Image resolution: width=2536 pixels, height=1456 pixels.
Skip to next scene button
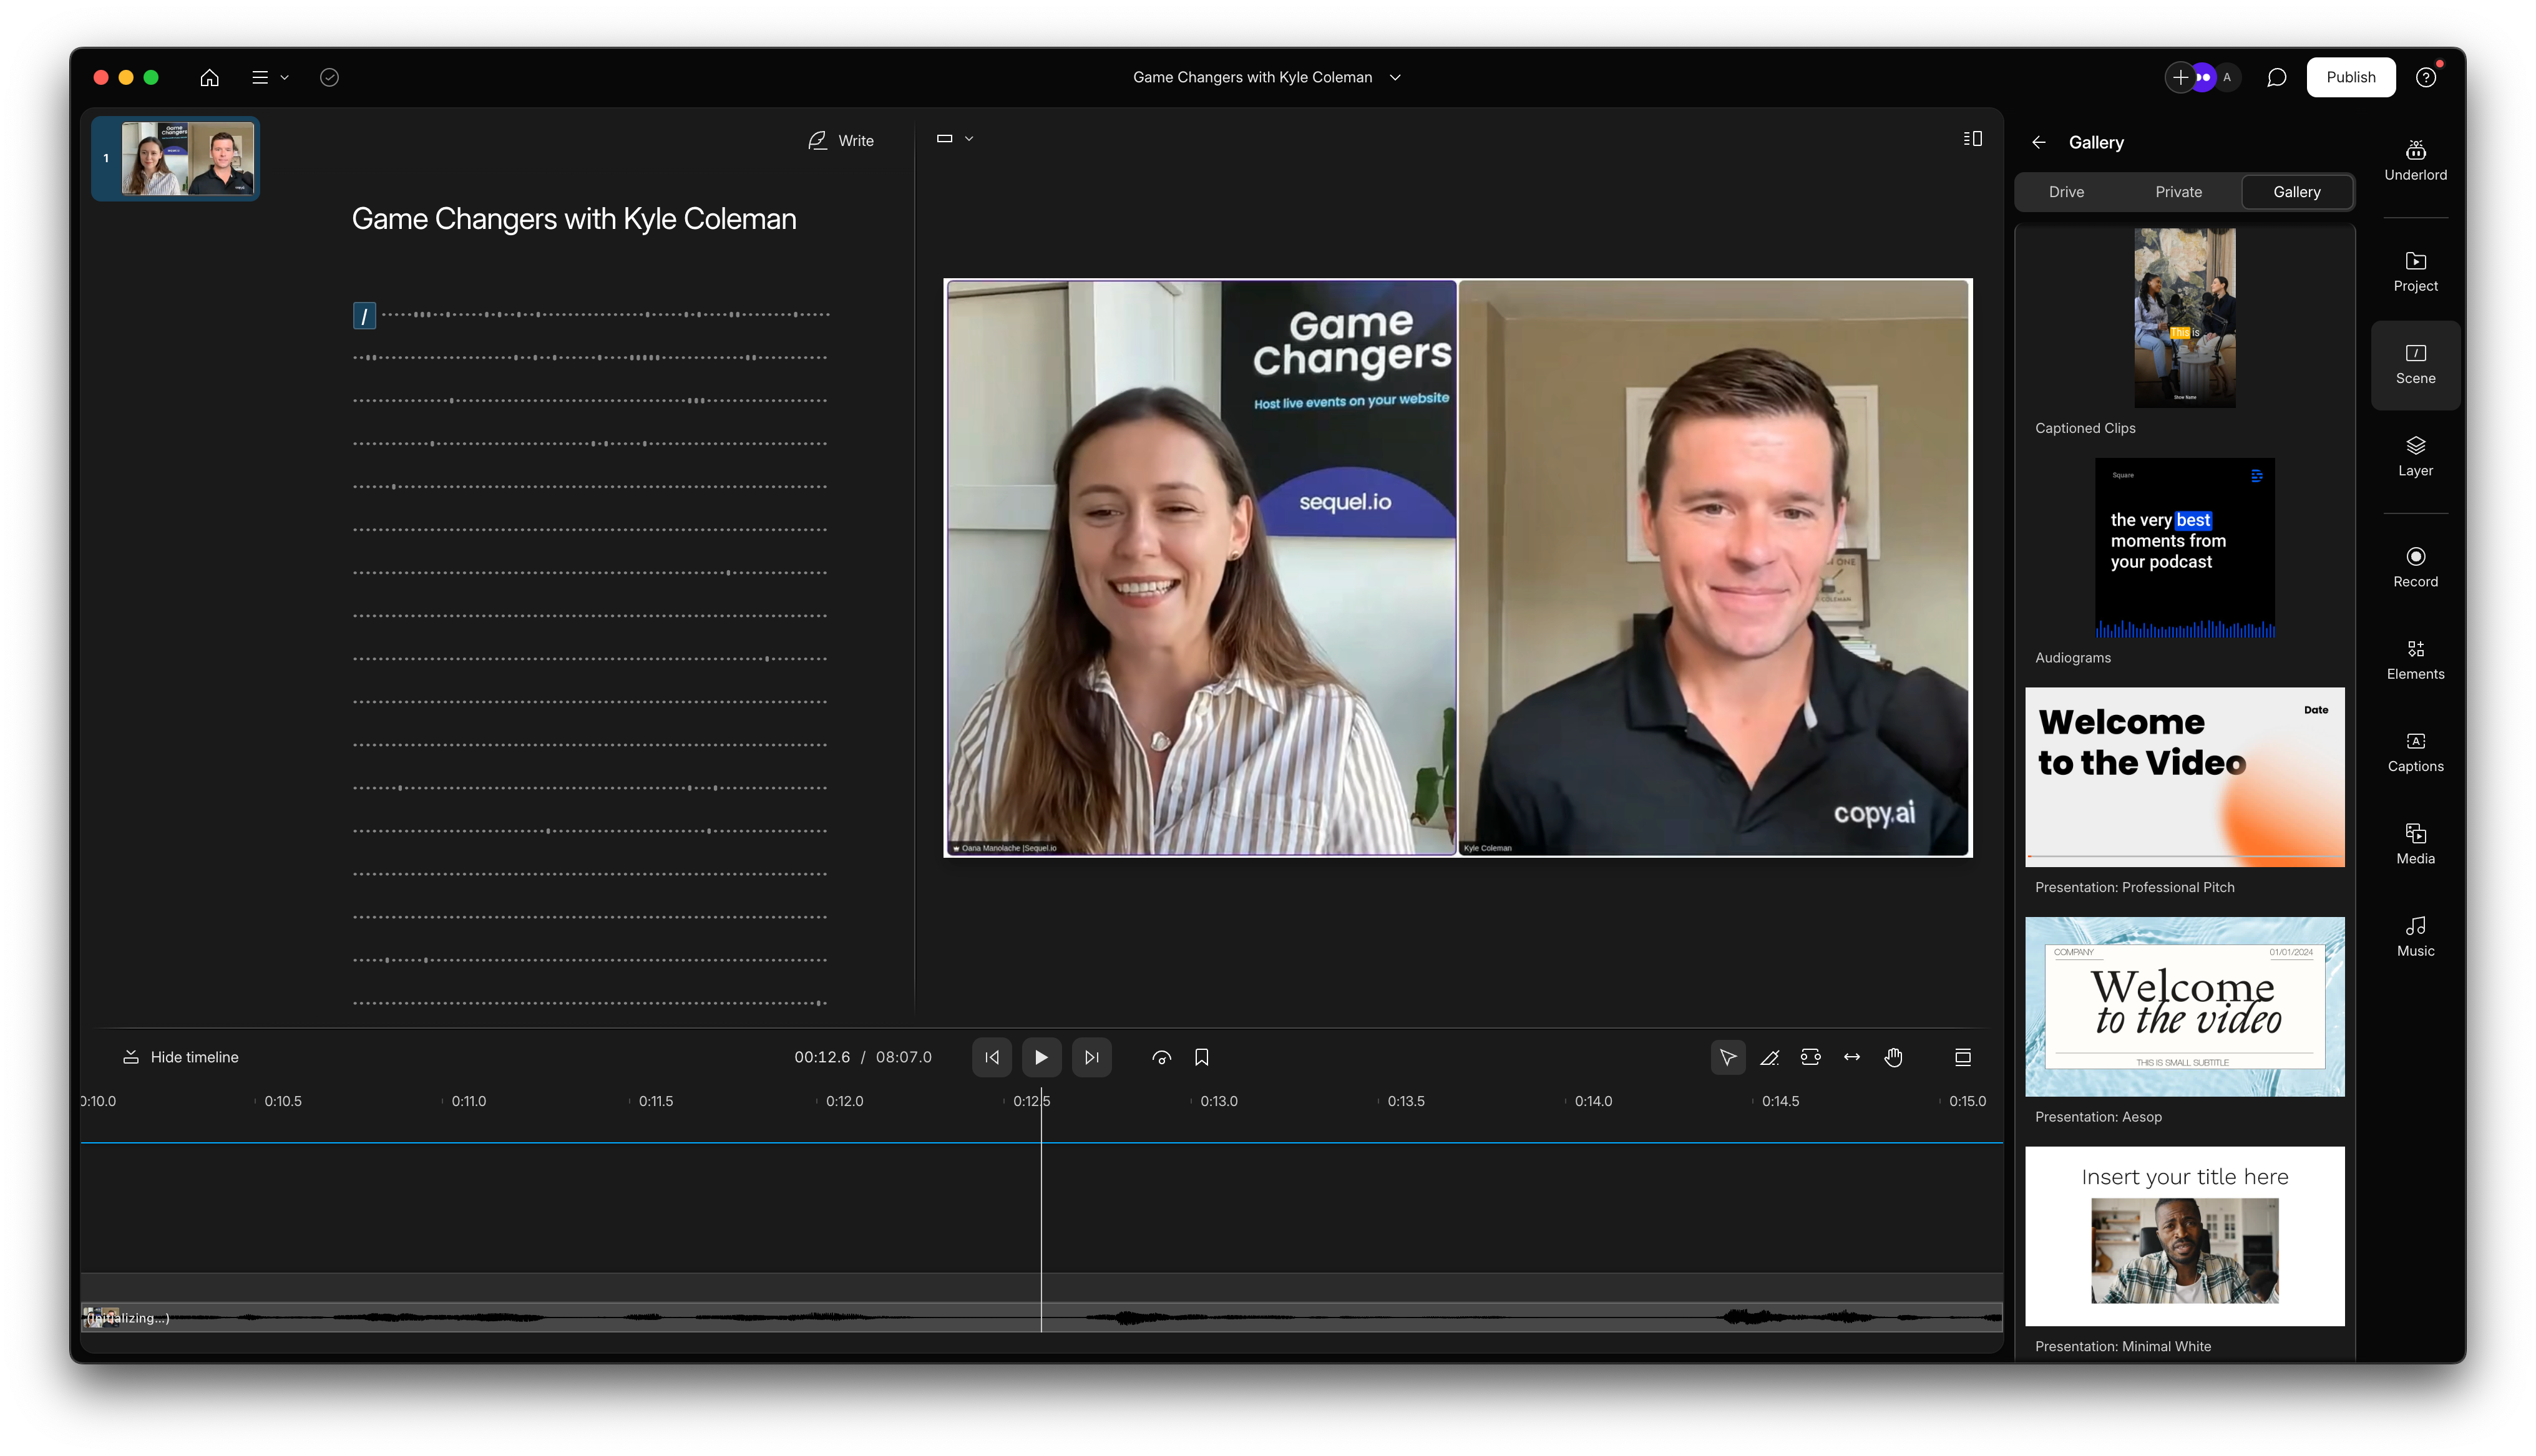[1091, 1057]
